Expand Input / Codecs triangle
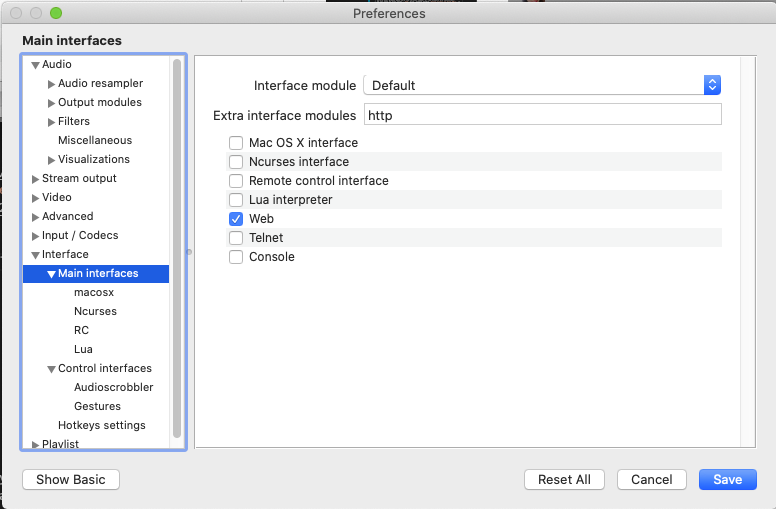The width and height of the screenshot is (776, 509). tap(35, 236)
